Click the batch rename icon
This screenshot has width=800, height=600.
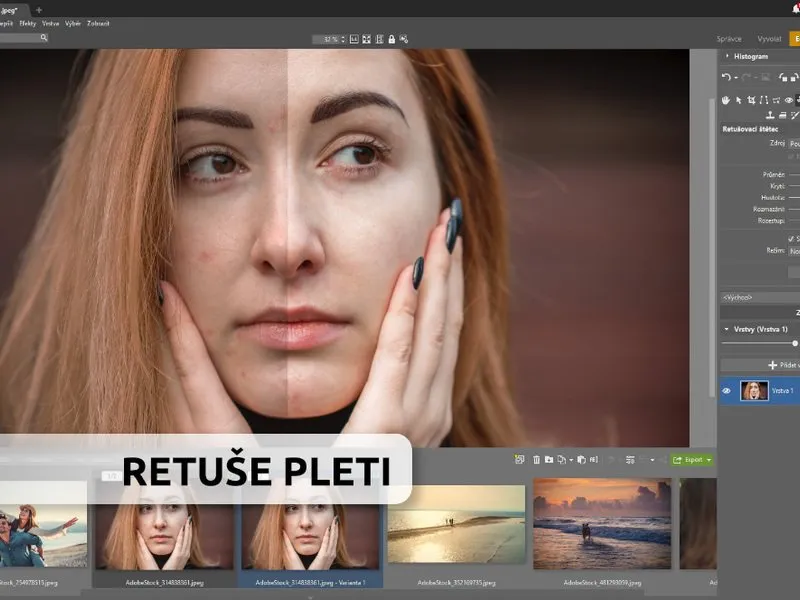pyautogui.click(x=594, y=460)
